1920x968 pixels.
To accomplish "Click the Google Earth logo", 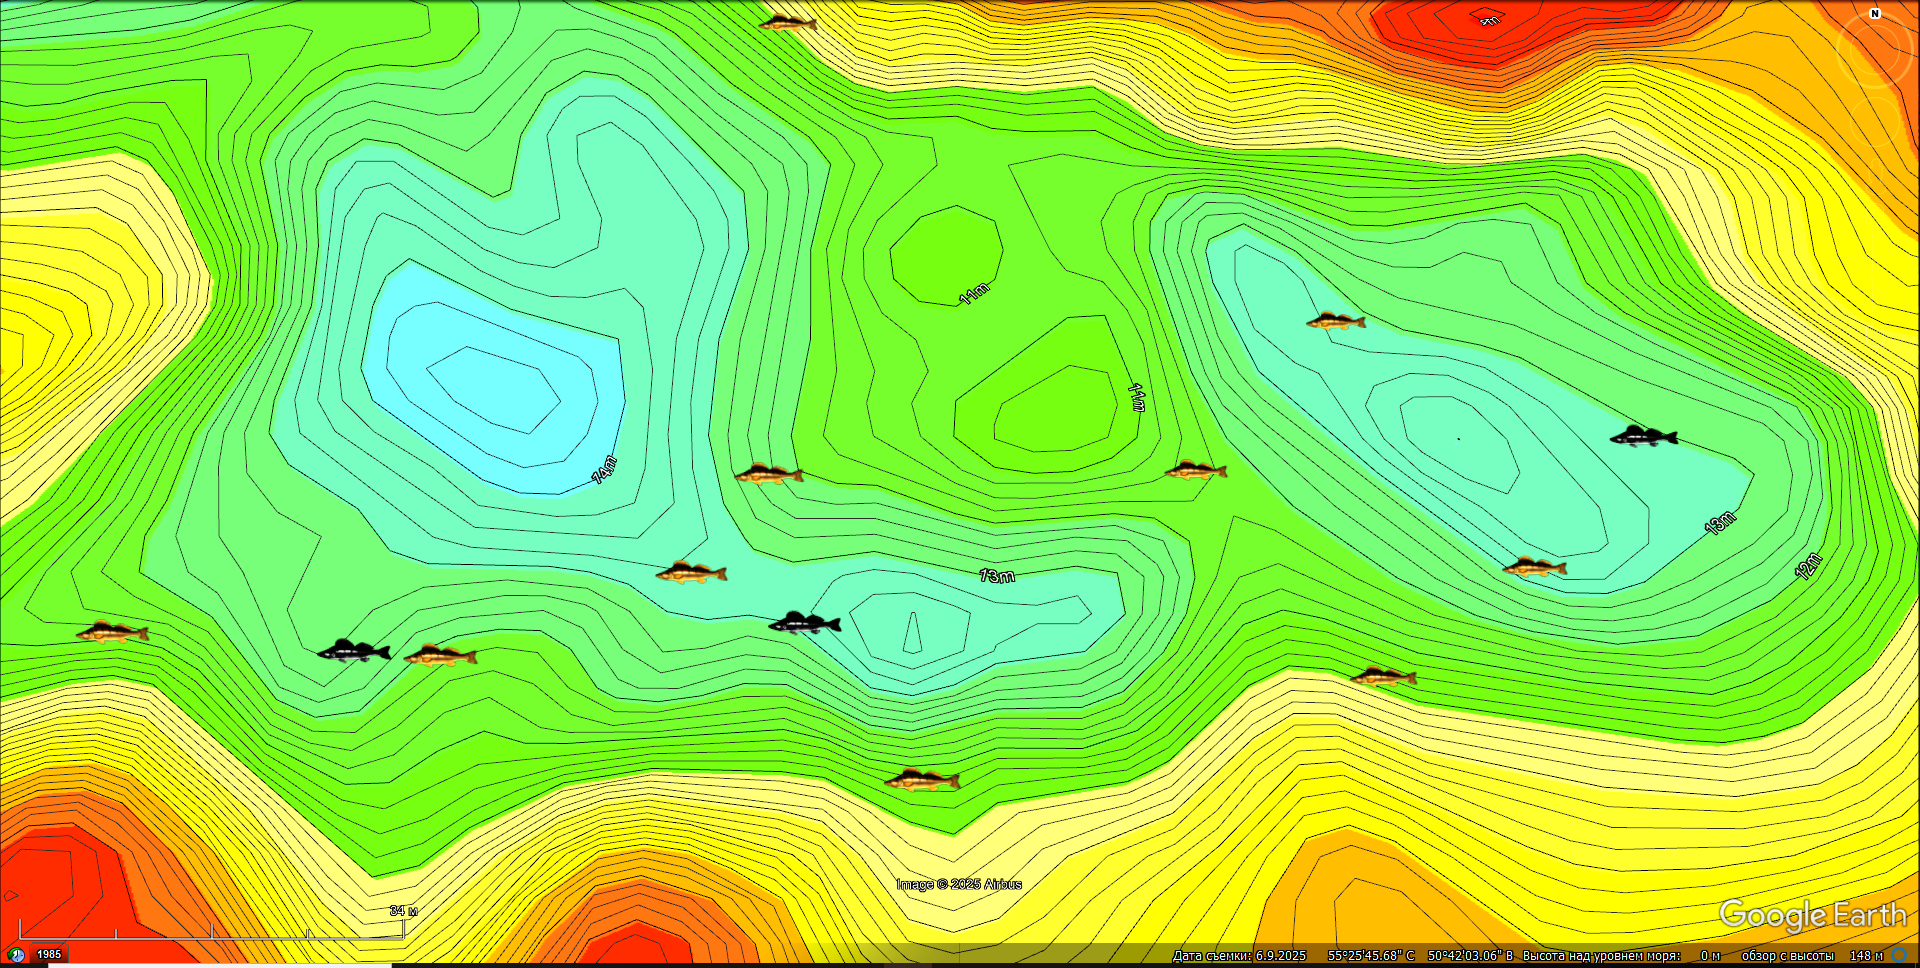I will (x=1812, y=914).
